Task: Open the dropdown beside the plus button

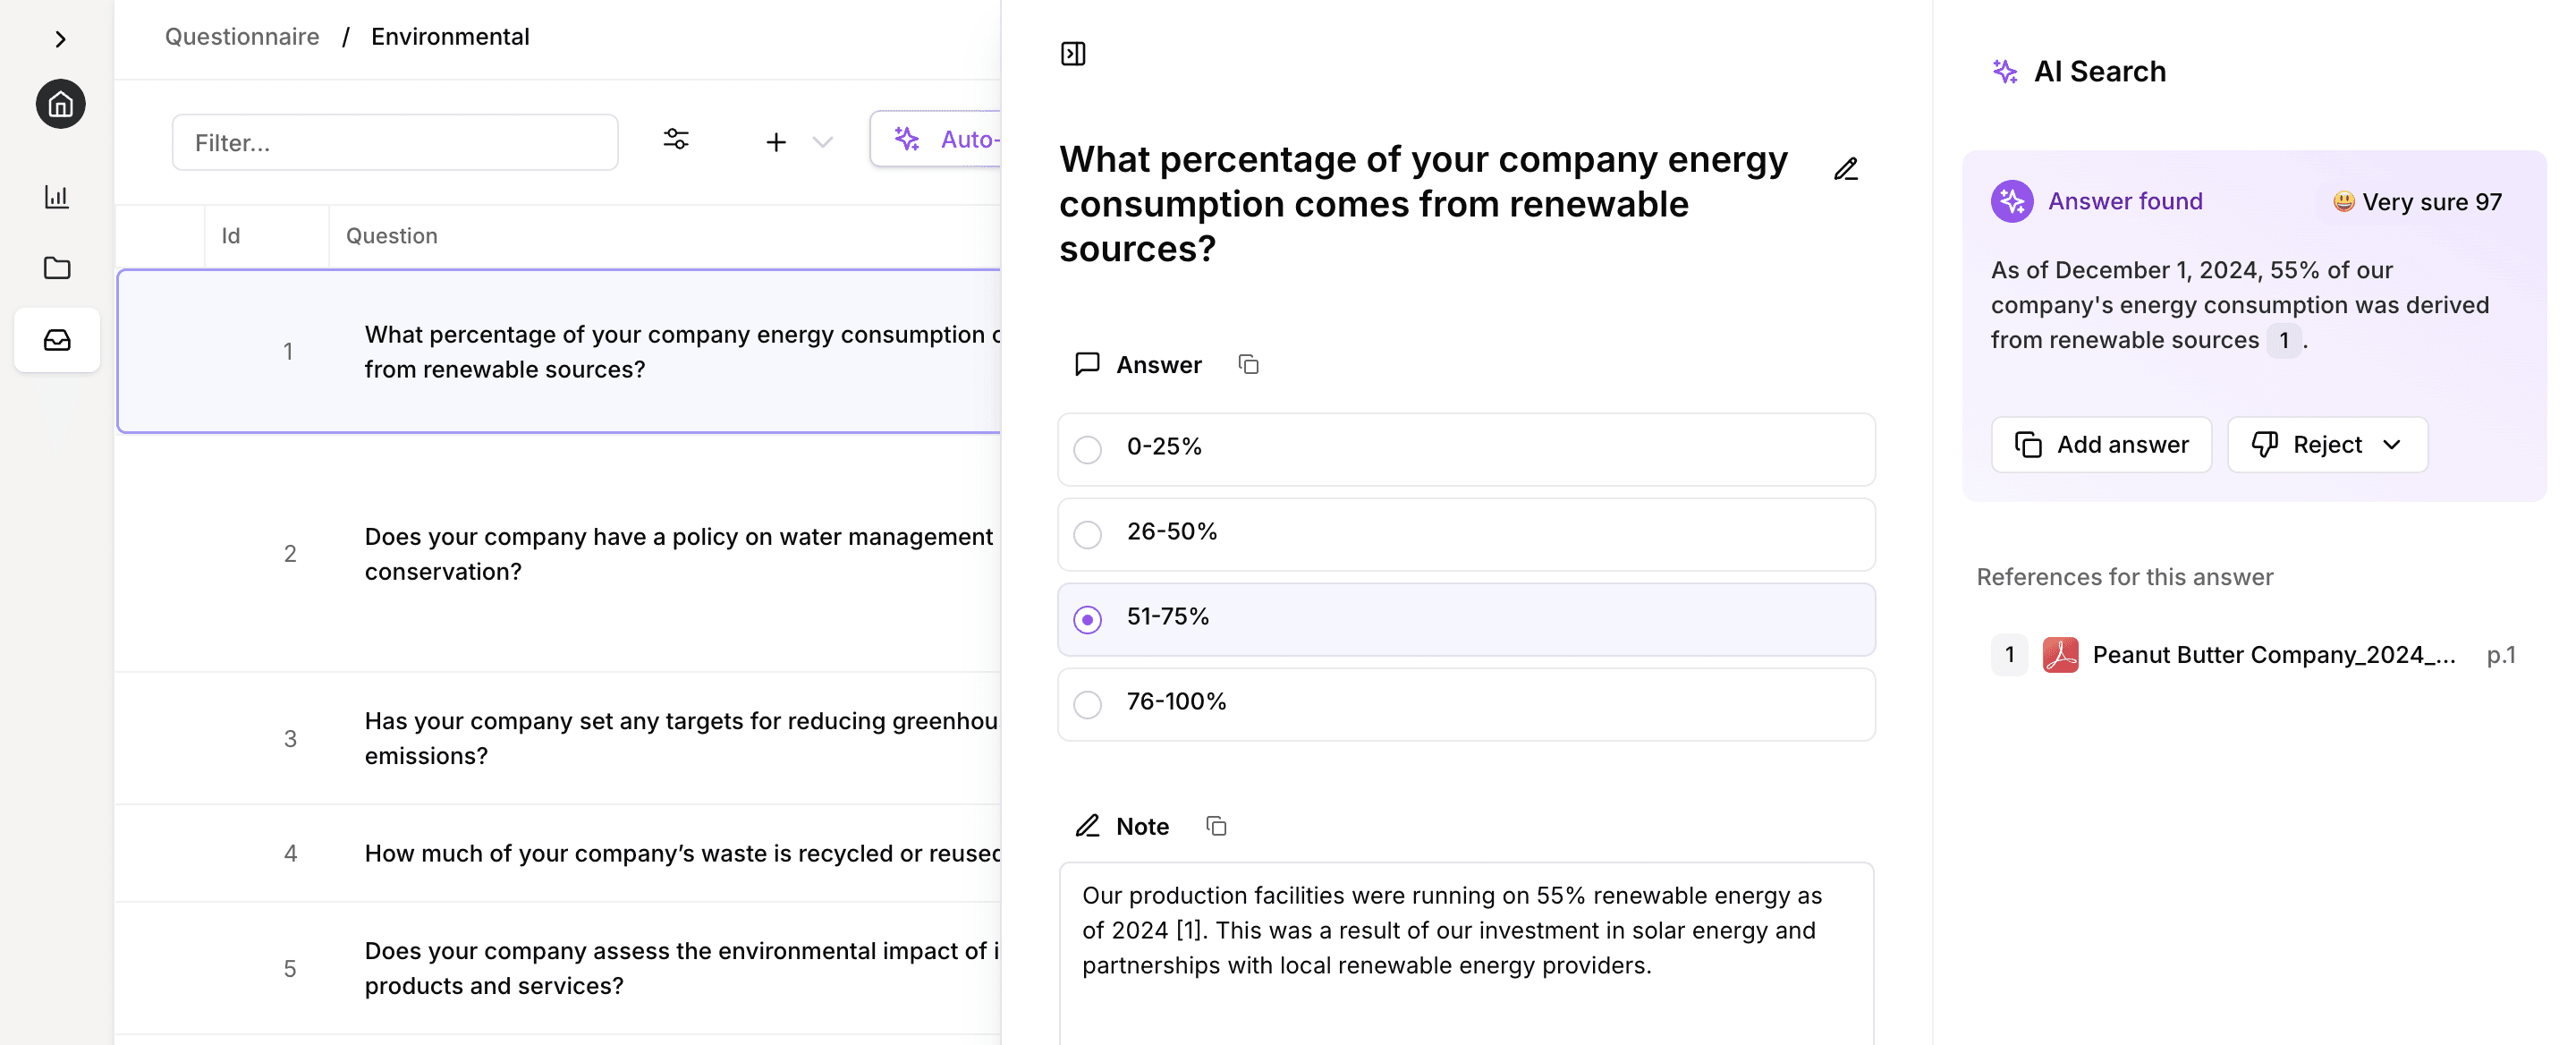Action: (822, 142)
